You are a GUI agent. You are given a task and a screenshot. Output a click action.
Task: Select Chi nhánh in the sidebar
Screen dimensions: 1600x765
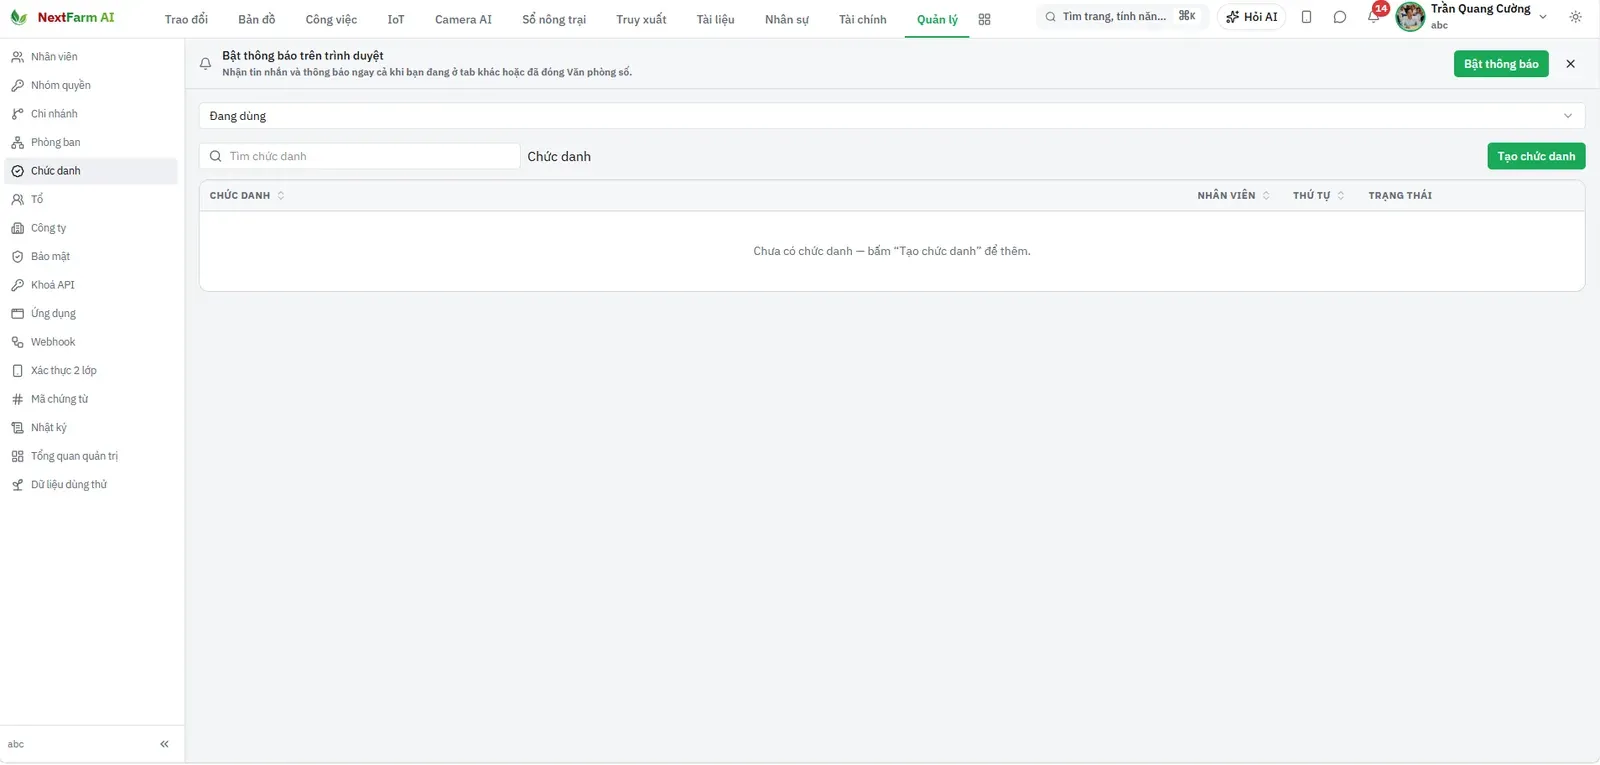(91, 114)
